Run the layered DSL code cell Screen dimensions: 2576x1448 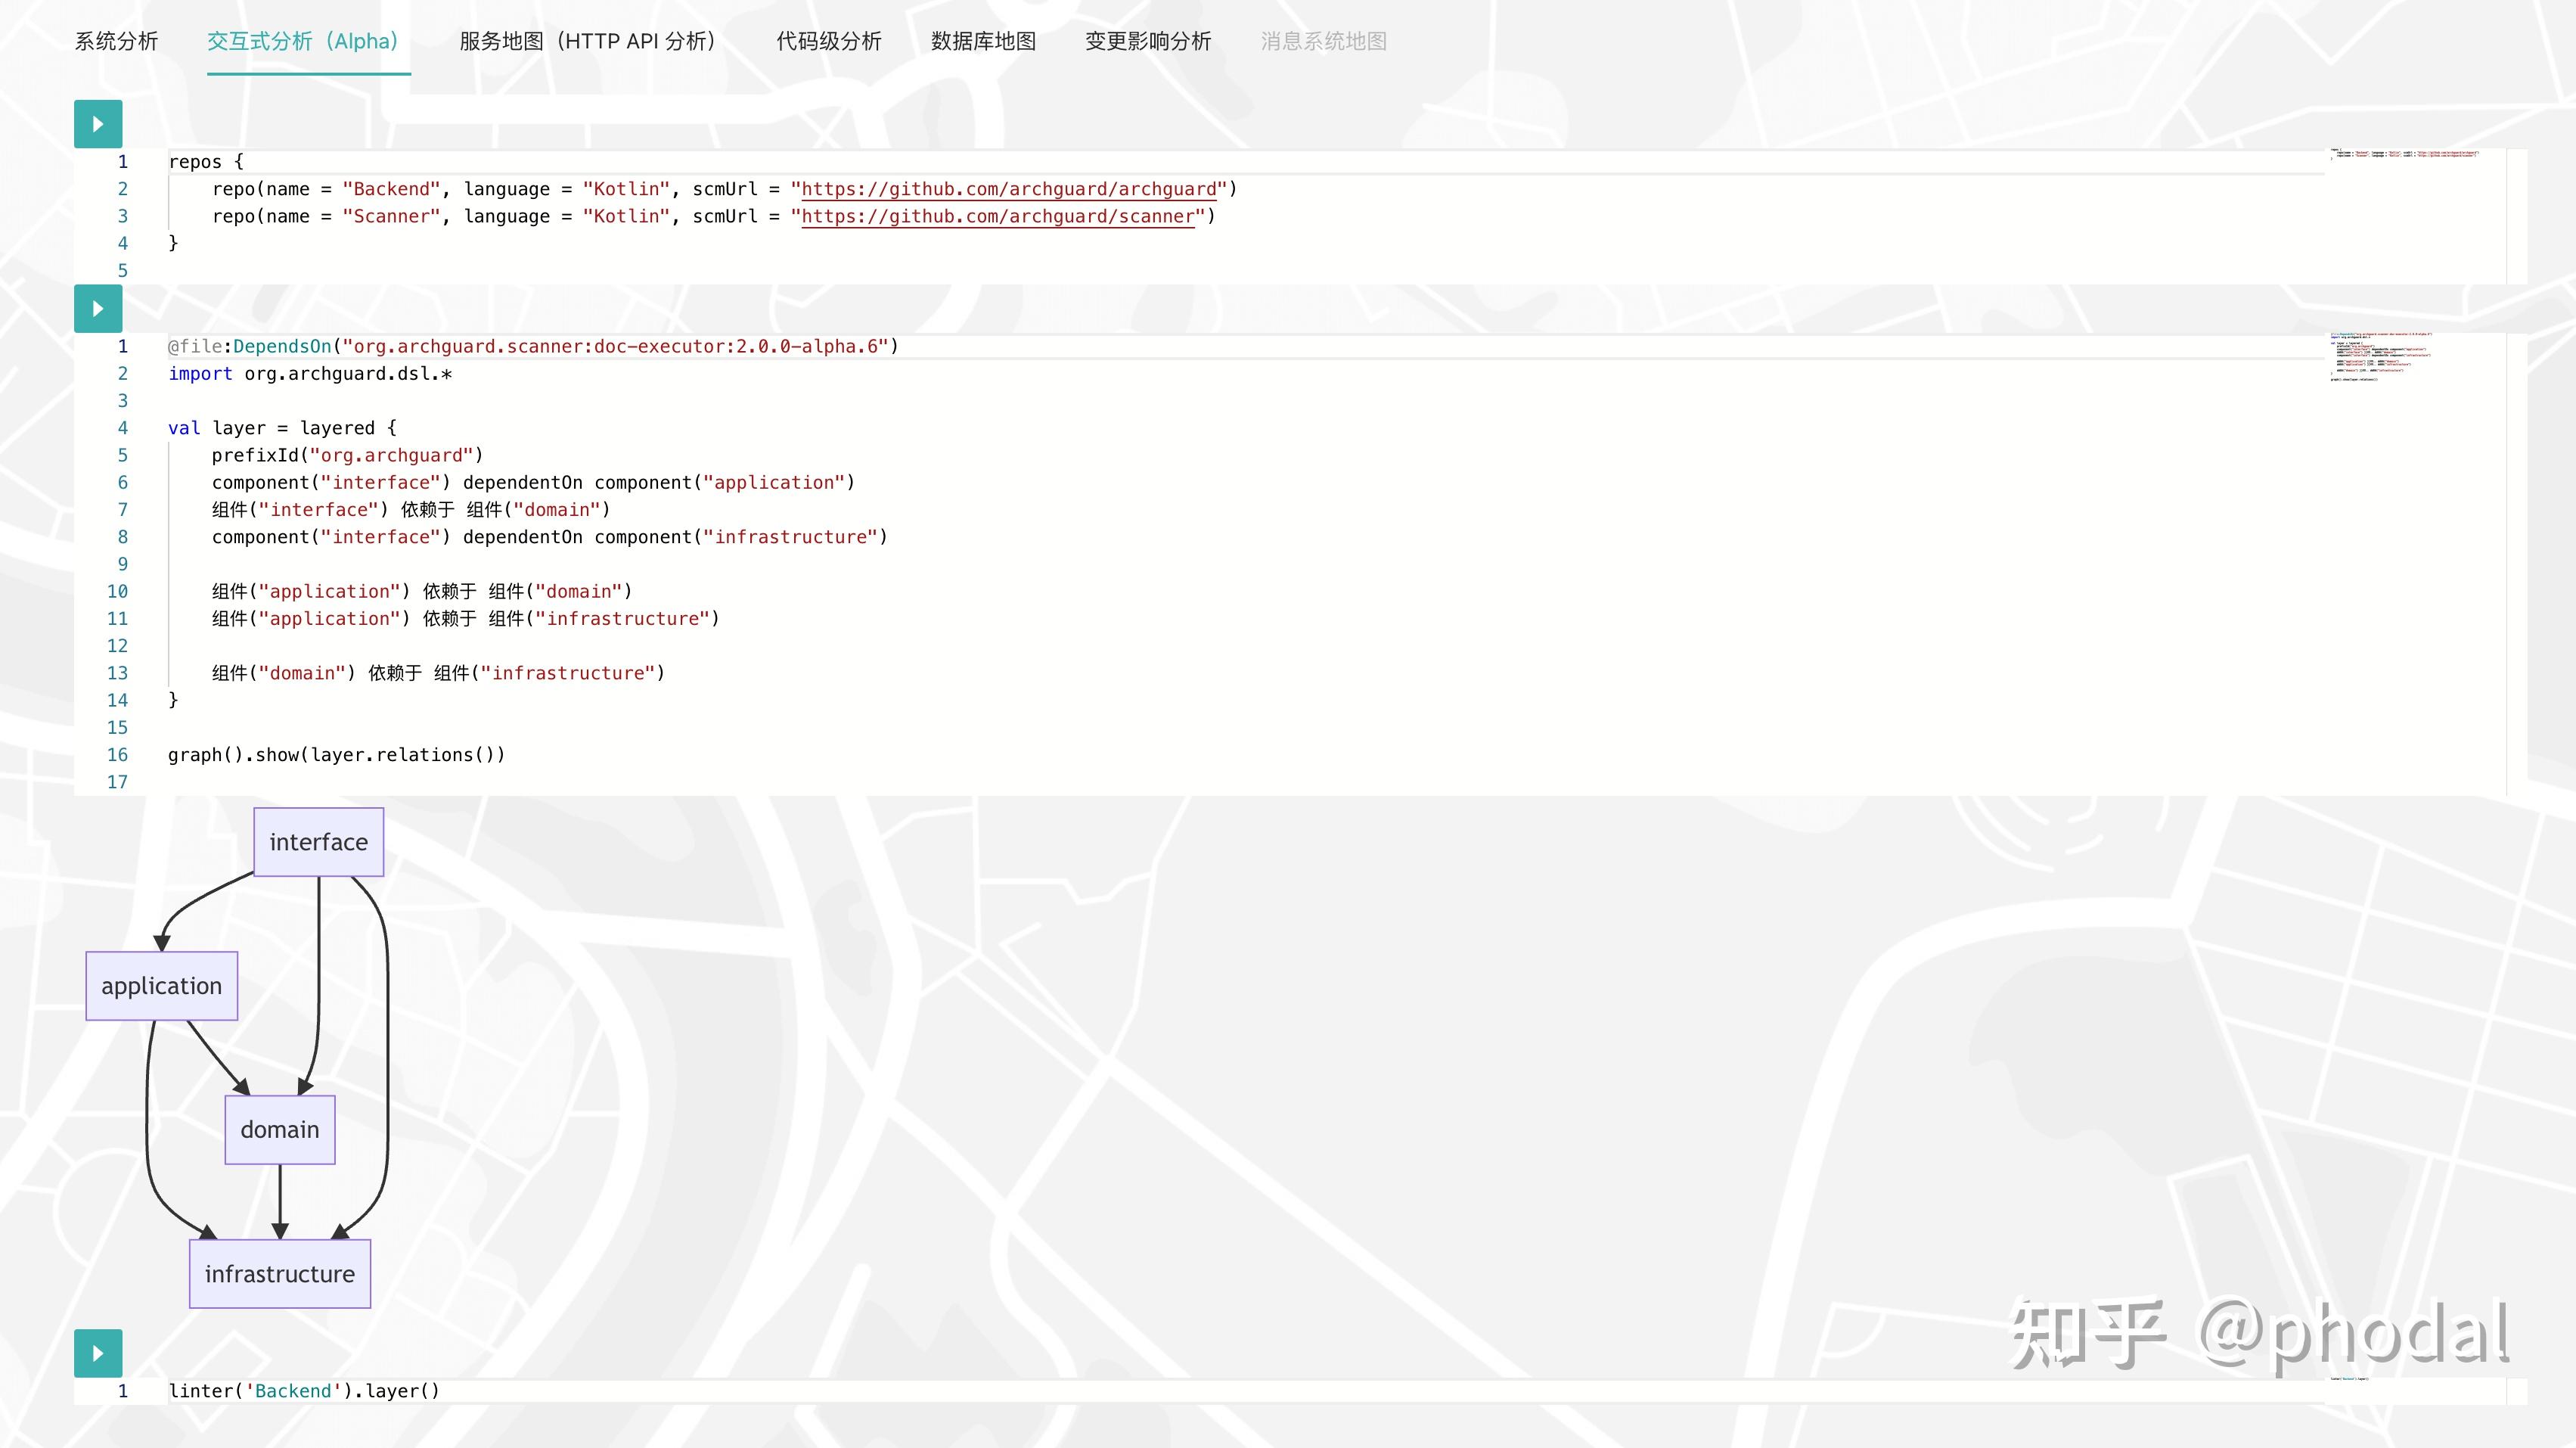point(98,309)
